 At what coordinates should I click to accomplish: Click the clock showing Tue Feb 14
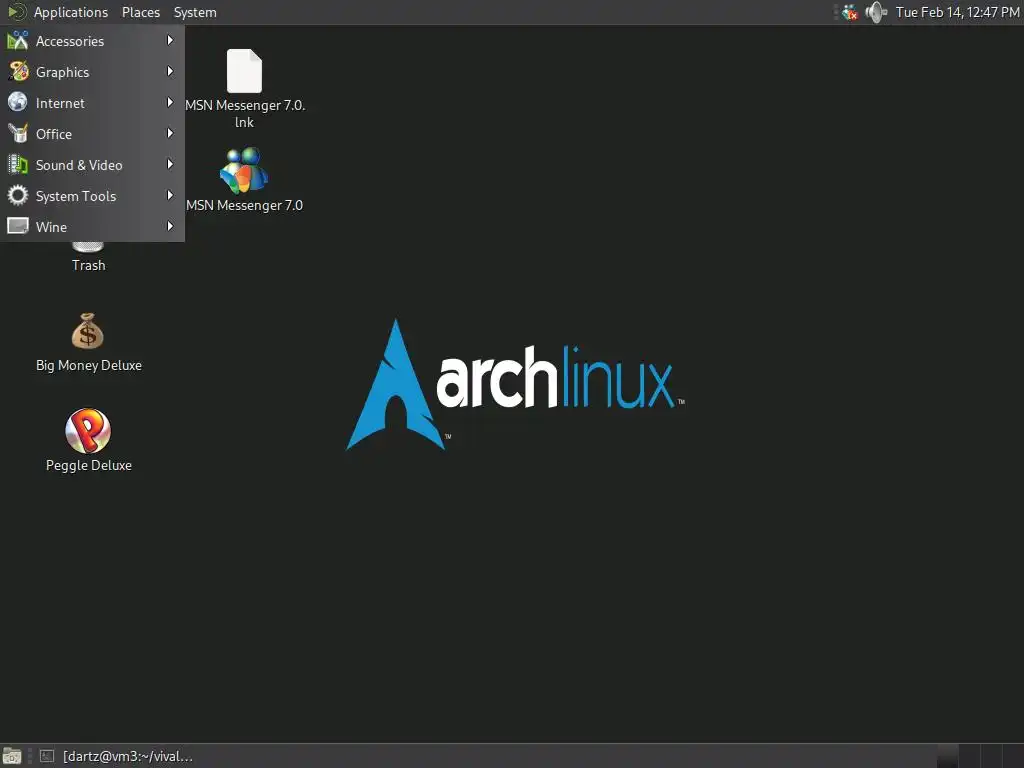pyautogui.click(x=957, y=12)
